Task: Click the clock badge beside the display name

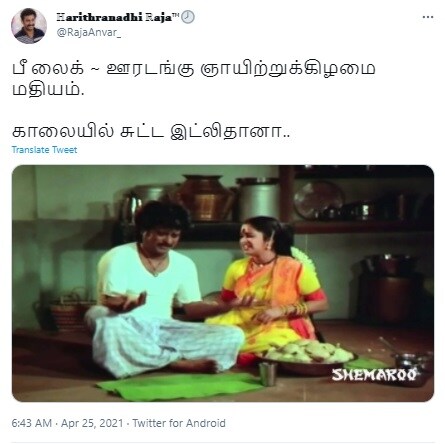Action: tap(188, 17)
